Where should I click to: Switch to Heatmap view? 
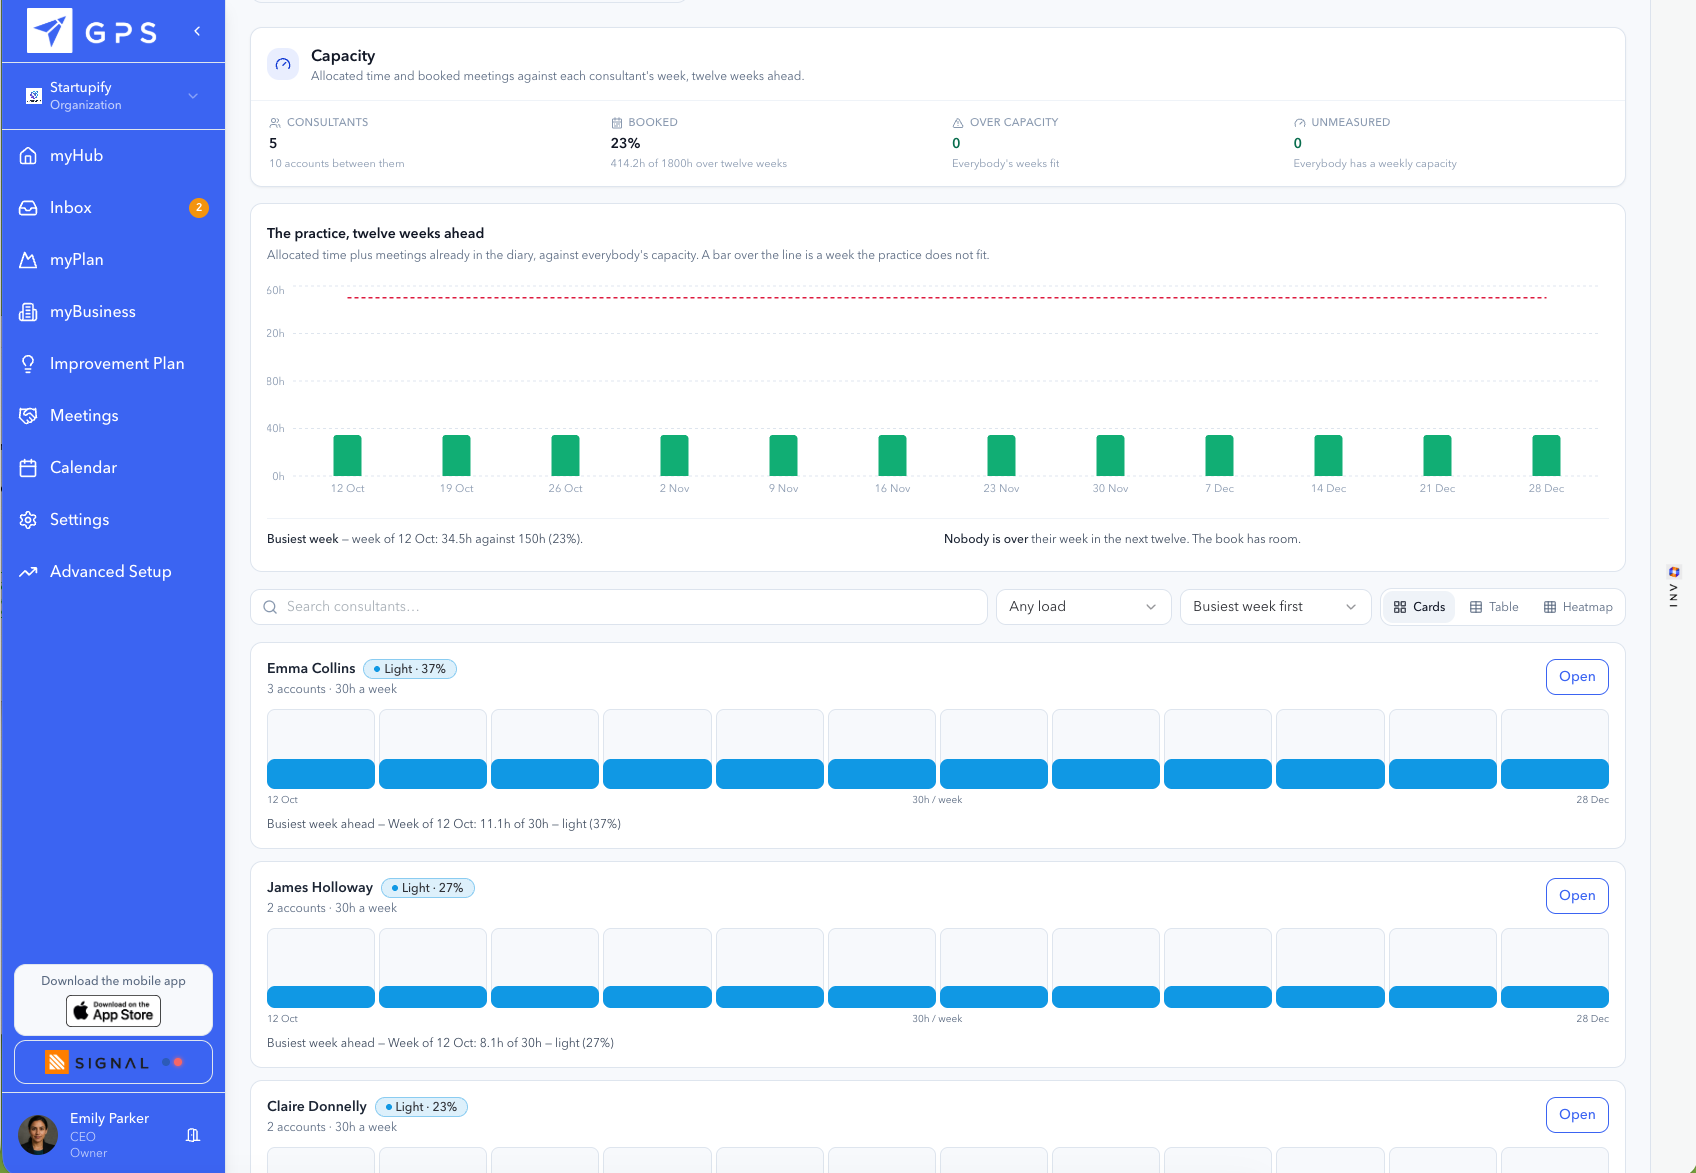1578,607
